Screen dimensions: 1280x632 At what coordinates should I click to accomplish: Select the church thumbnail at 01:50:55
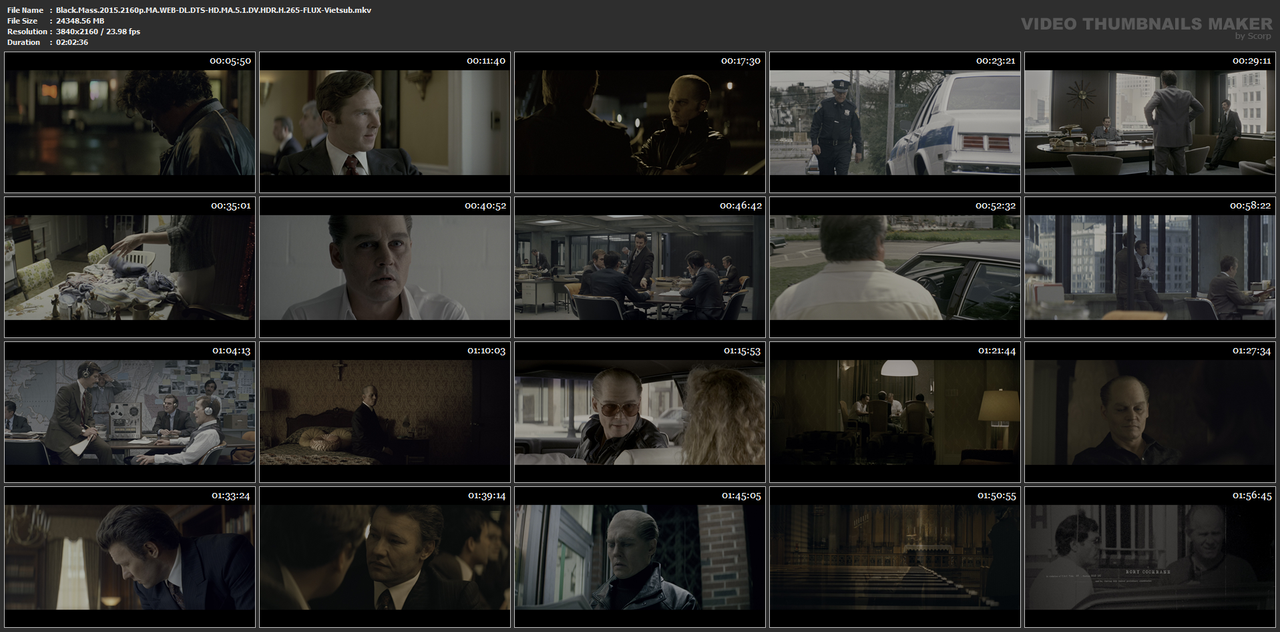tap(895, 556)
